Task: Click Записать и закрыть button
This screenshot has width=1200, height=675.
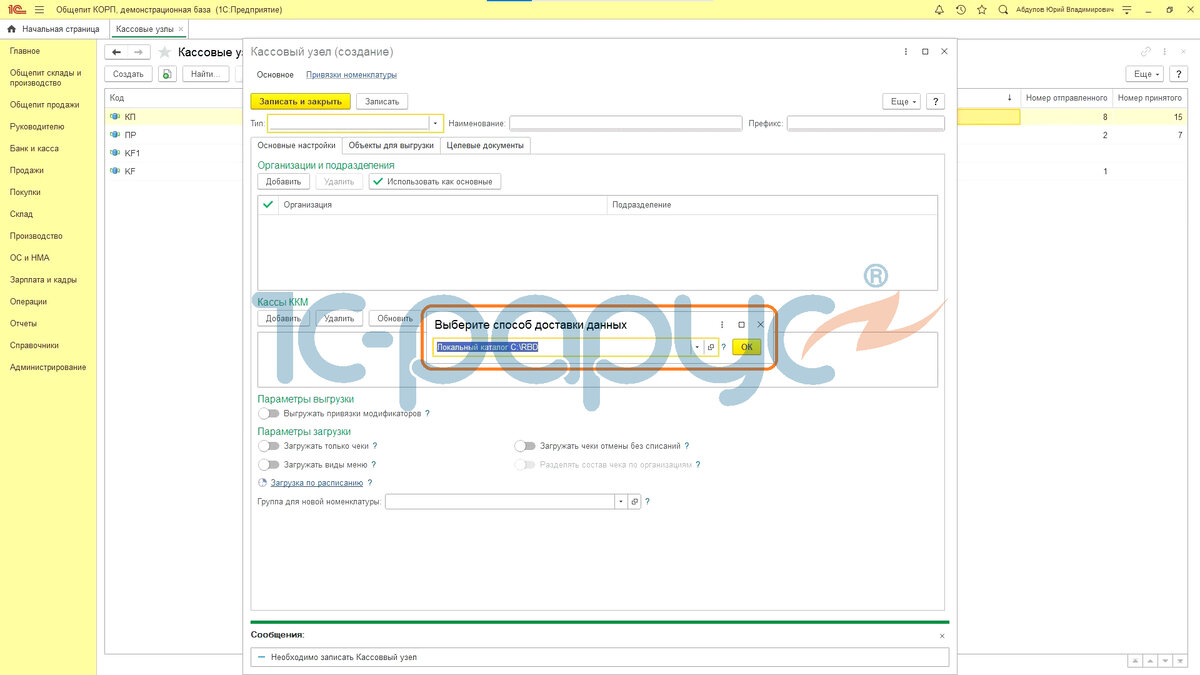Action: (300, 101)
